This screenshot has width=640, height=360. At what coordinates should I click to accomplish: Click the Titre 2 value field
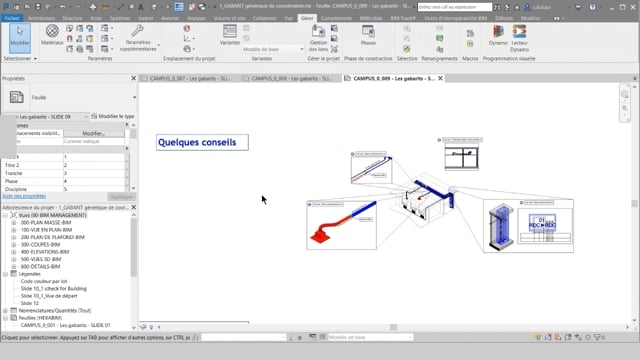94,165
